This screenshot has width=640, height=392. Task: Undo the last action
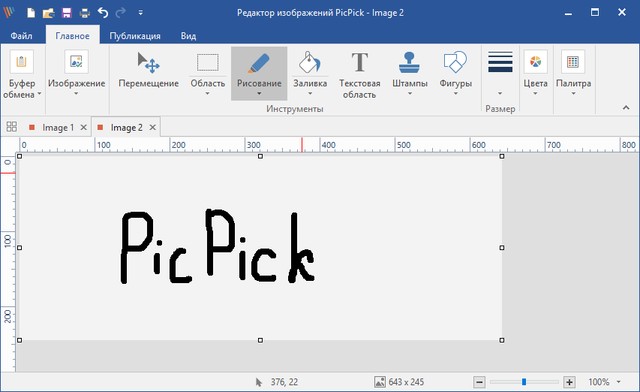[x=103, y=13]
